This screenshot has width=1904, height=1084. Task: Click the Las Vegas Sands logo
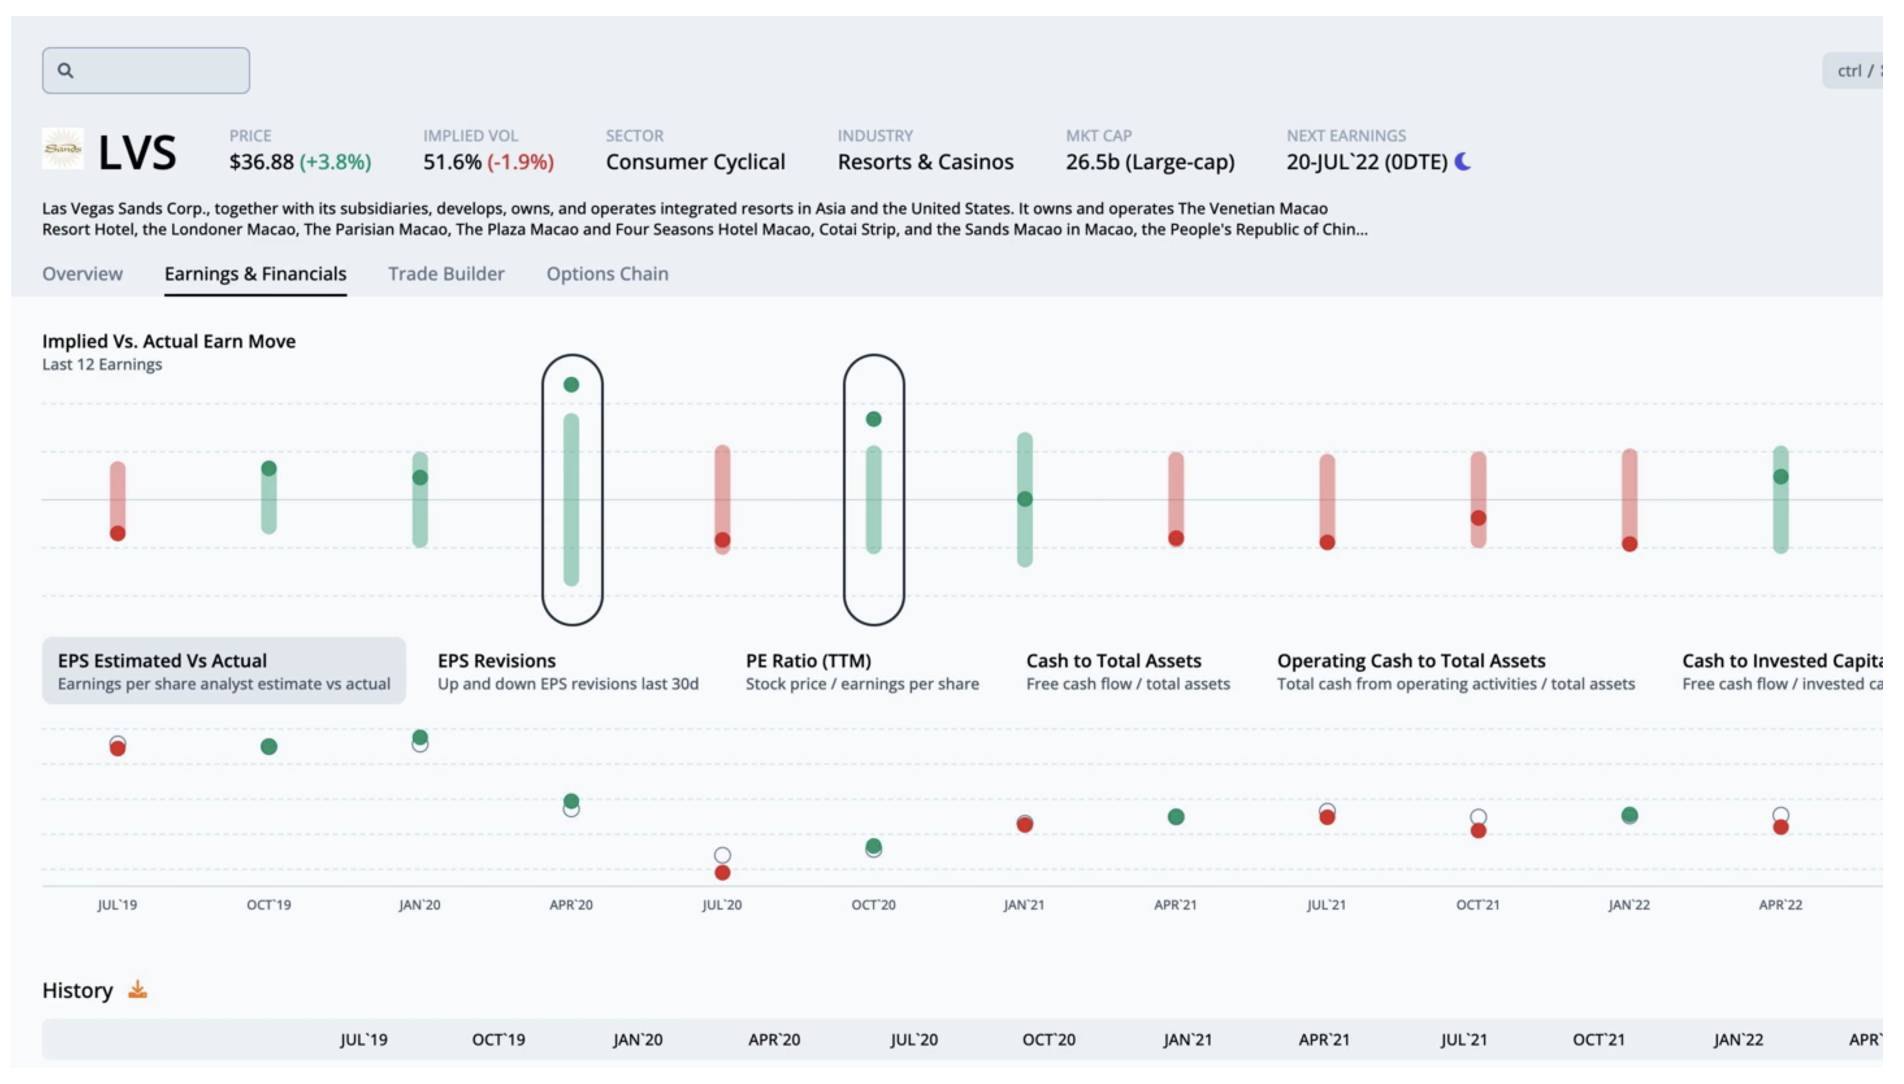(63, 149)
